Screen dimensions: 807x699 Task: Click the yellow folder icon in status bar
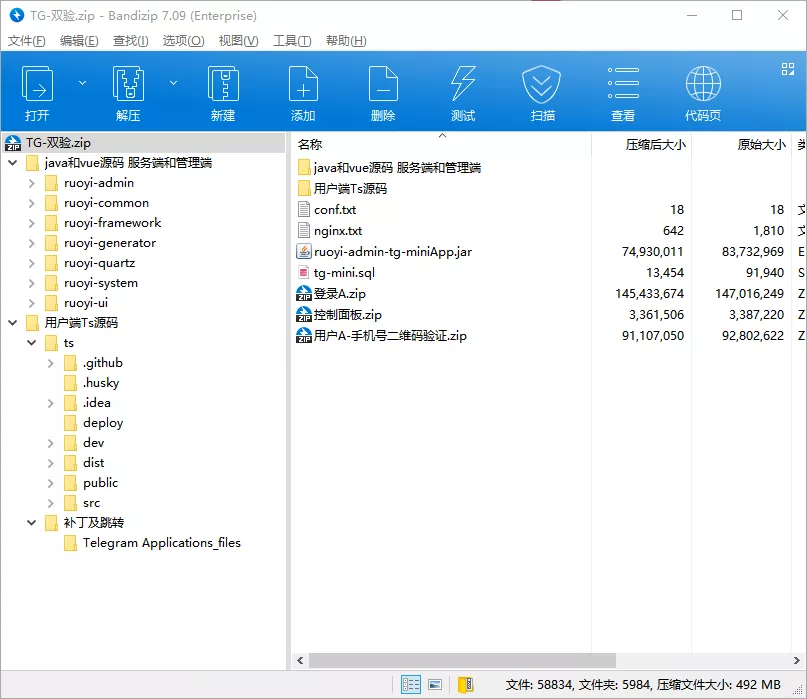pyautogui.click(x=464, y=684)
